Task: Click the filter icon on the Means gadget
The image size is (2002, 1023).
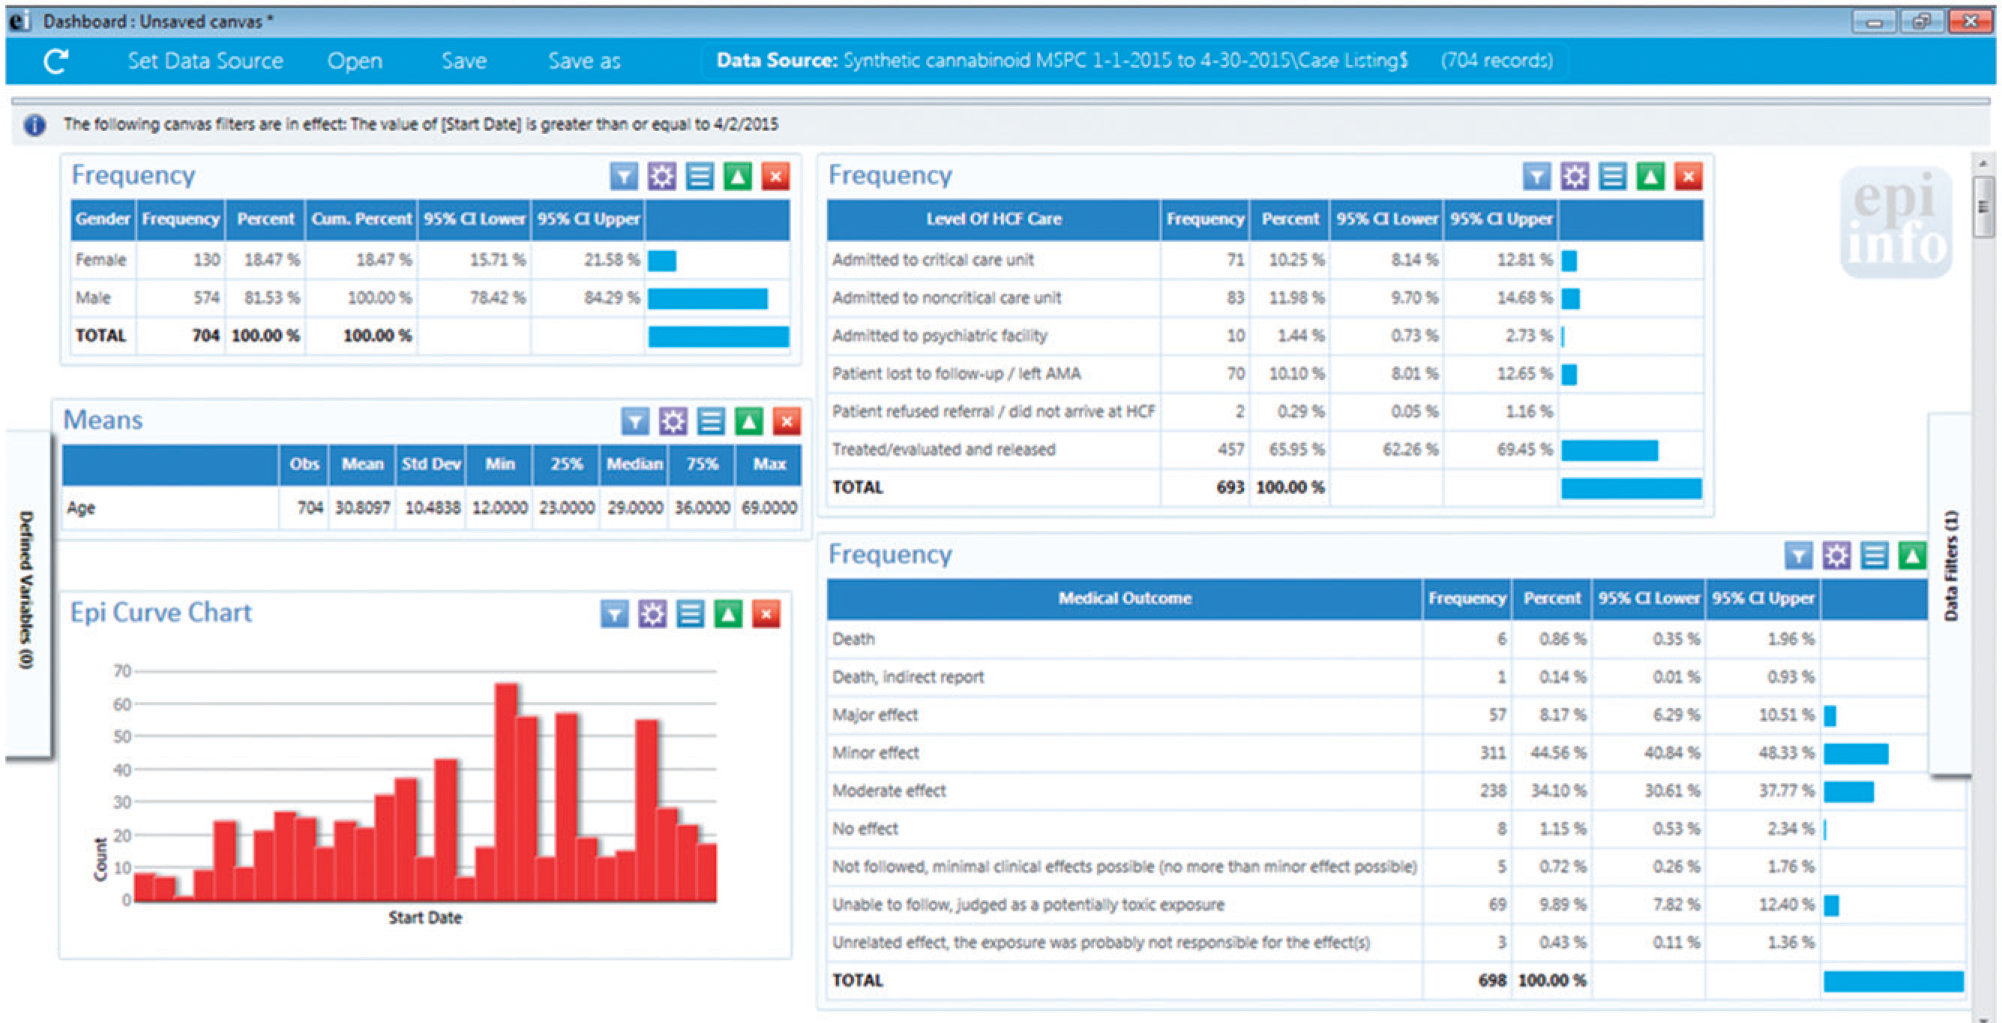Action: [x=634, y=422]
